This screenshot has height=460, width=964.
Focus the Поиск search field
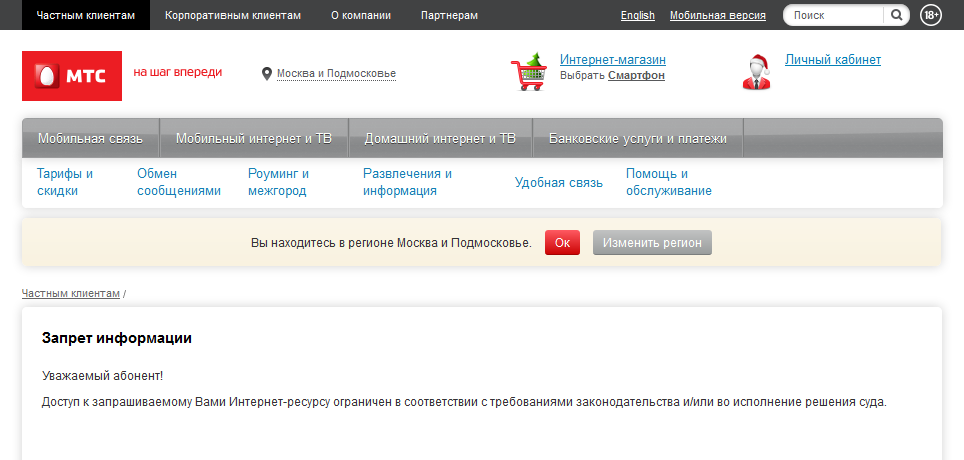(836, 15)
